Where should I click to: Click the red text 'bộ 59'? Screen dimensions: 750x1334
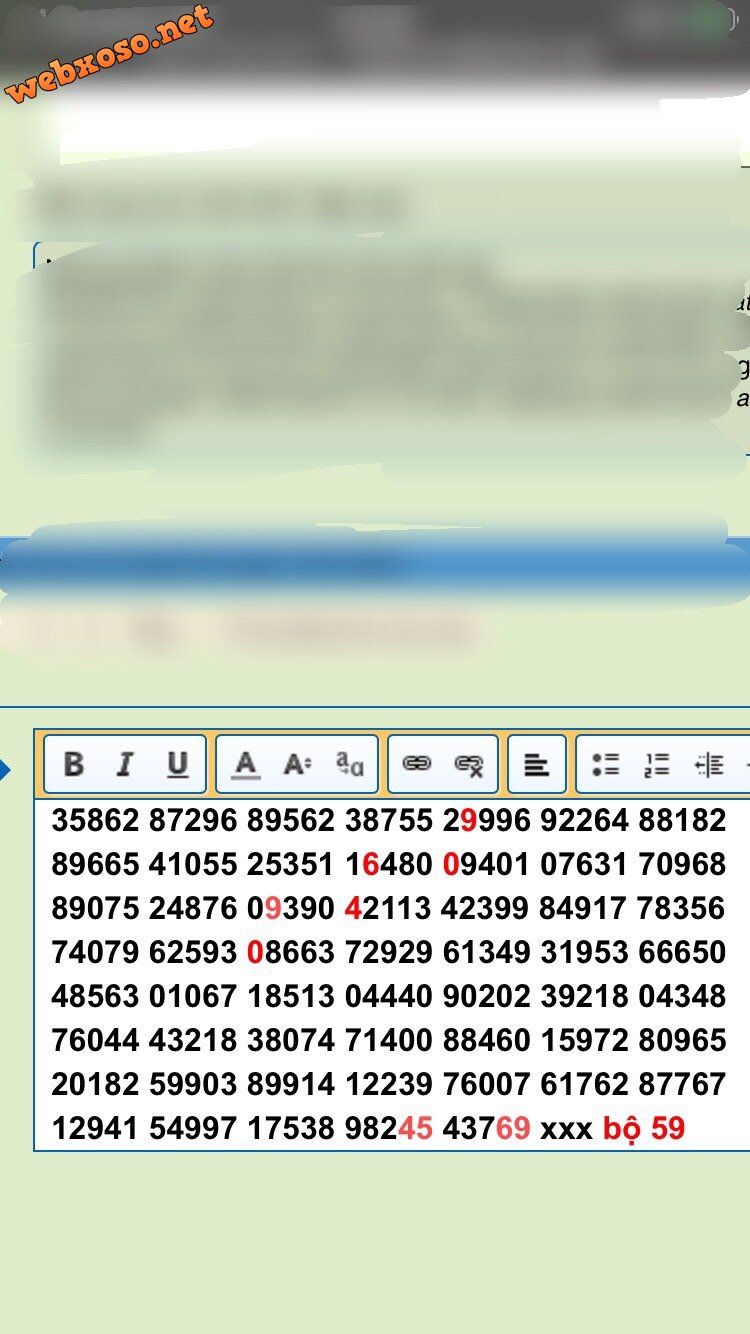coord(644,1129)
